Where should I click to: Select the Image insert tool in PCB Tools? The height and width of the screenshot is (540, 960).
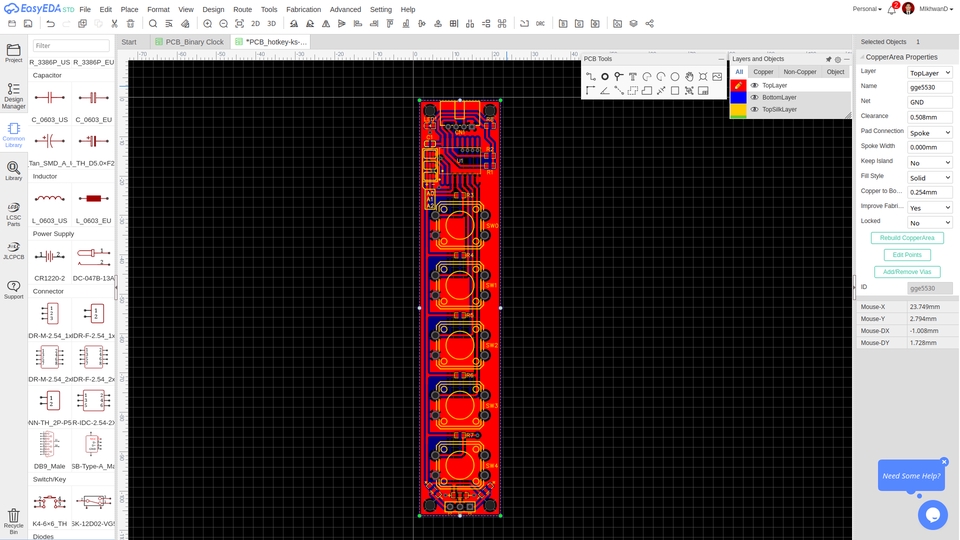(717, 76)
